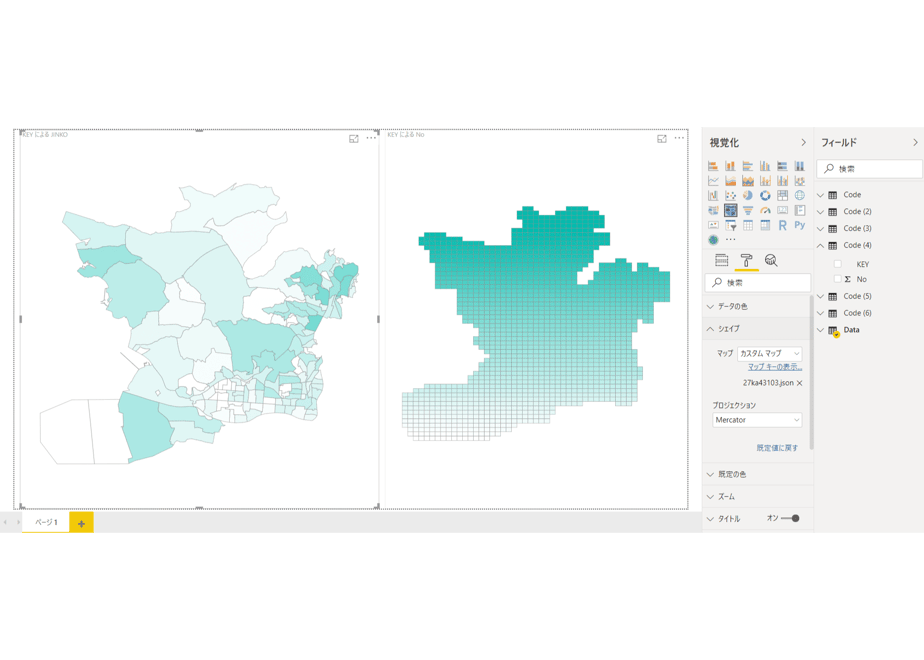Select the 100% stacked bar chart visual
Screen dimensions: 924x660
(x=783, y=166)
